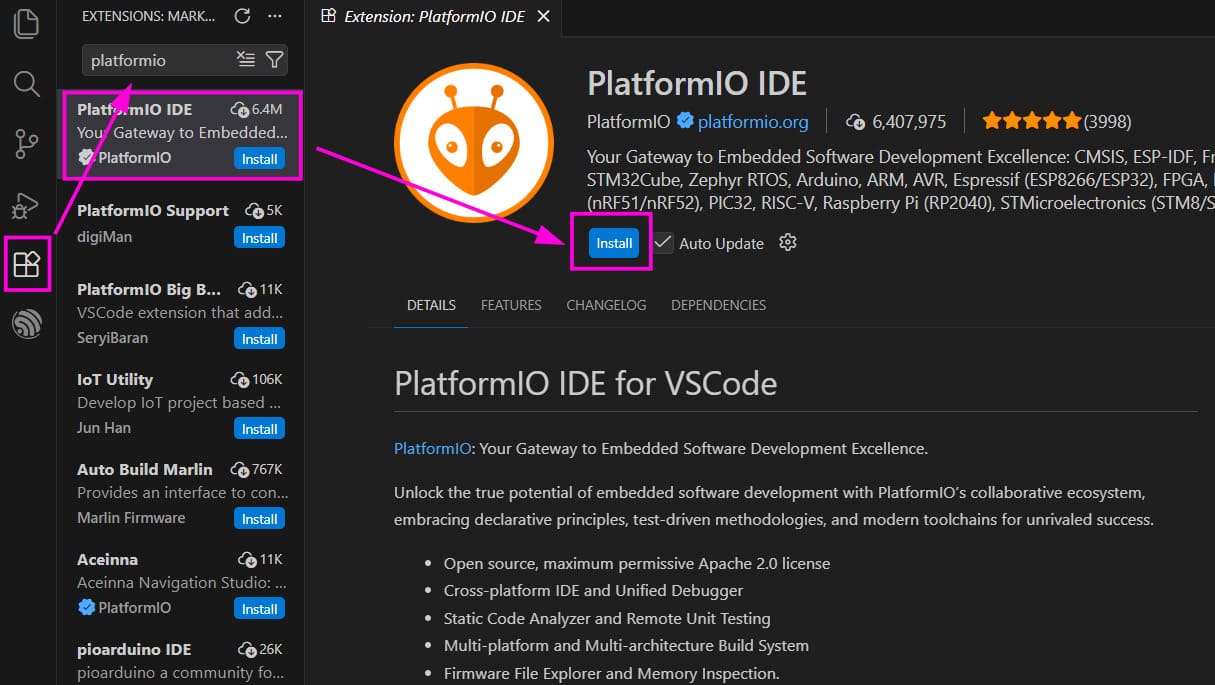Clear the extensions search results
1215x685 pixels.
click(245, 60)
